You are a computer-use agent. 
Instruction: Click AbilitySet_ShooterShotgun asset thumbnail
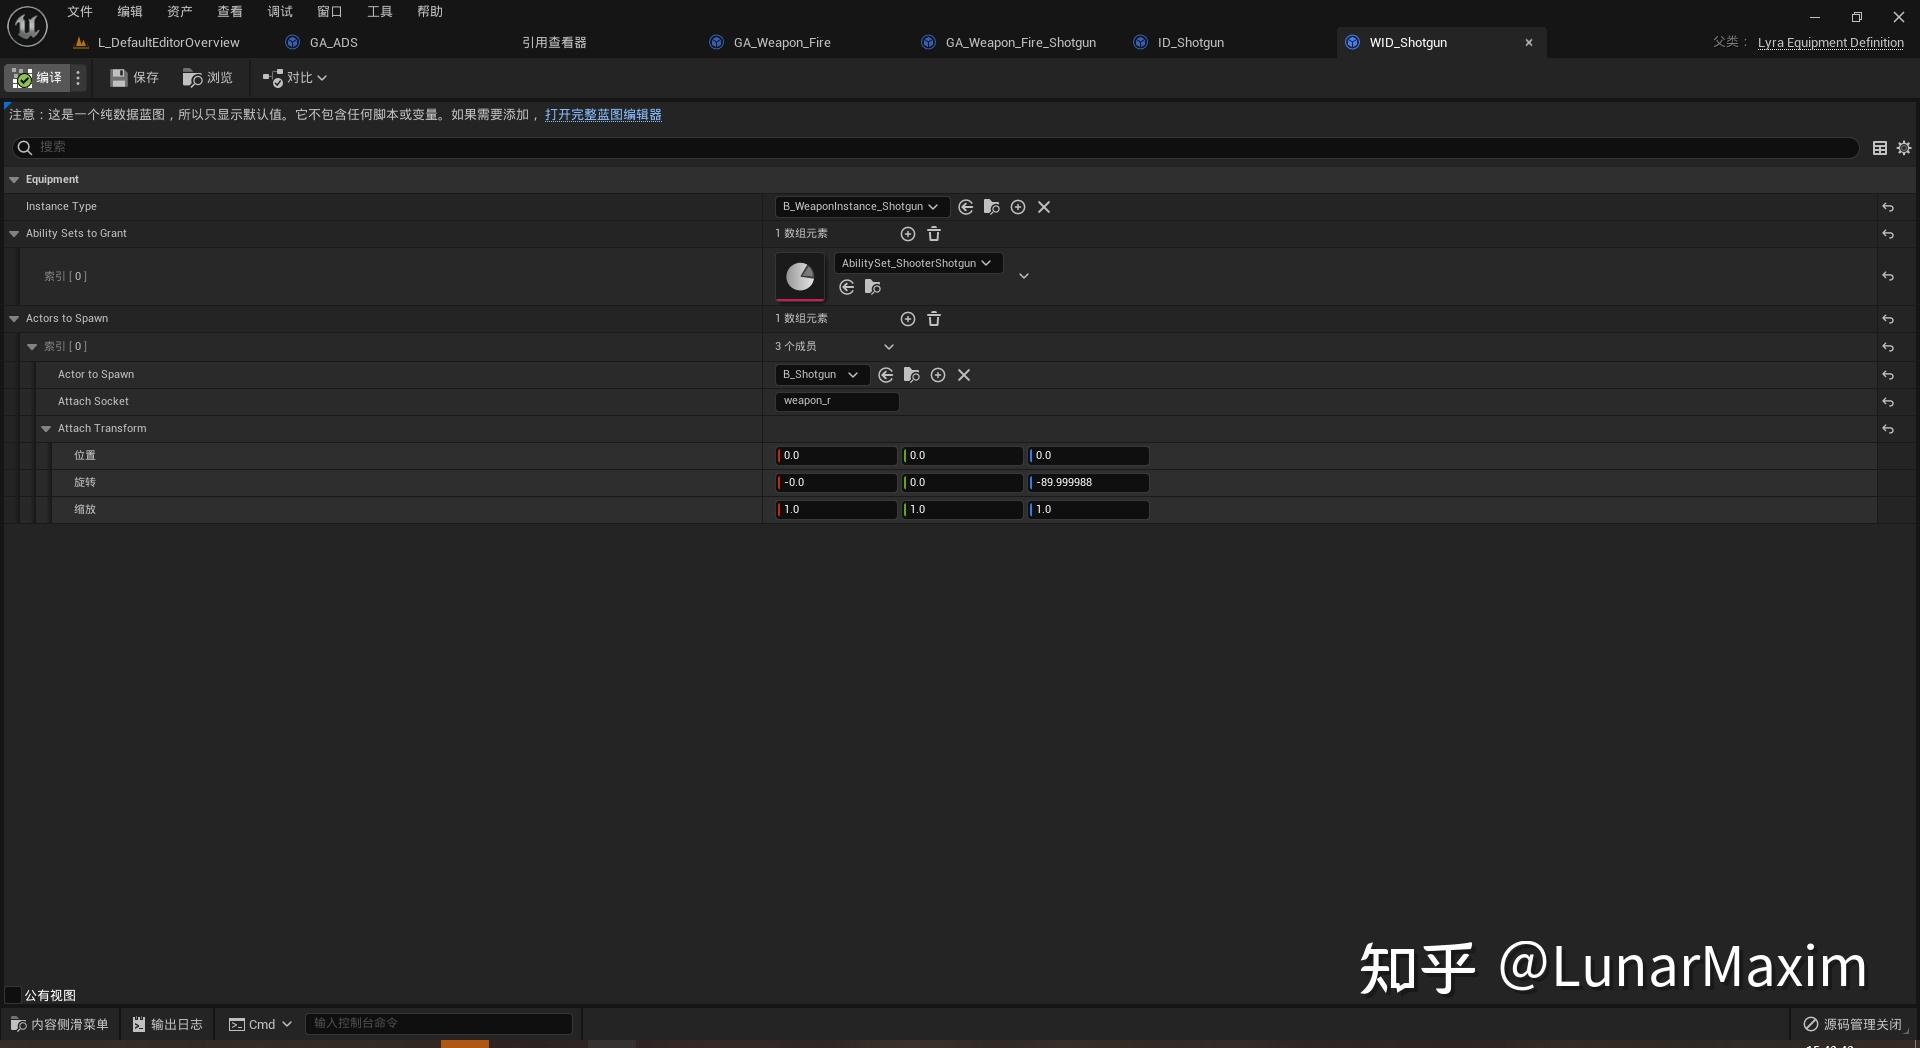point(800,276)
